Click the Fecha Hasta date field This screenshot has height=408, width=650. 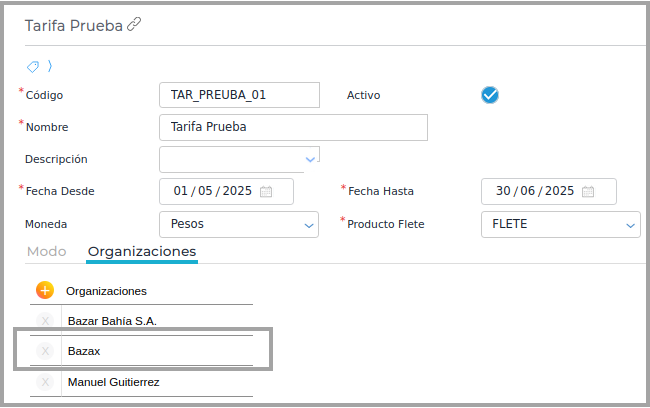tap(534, 191)
